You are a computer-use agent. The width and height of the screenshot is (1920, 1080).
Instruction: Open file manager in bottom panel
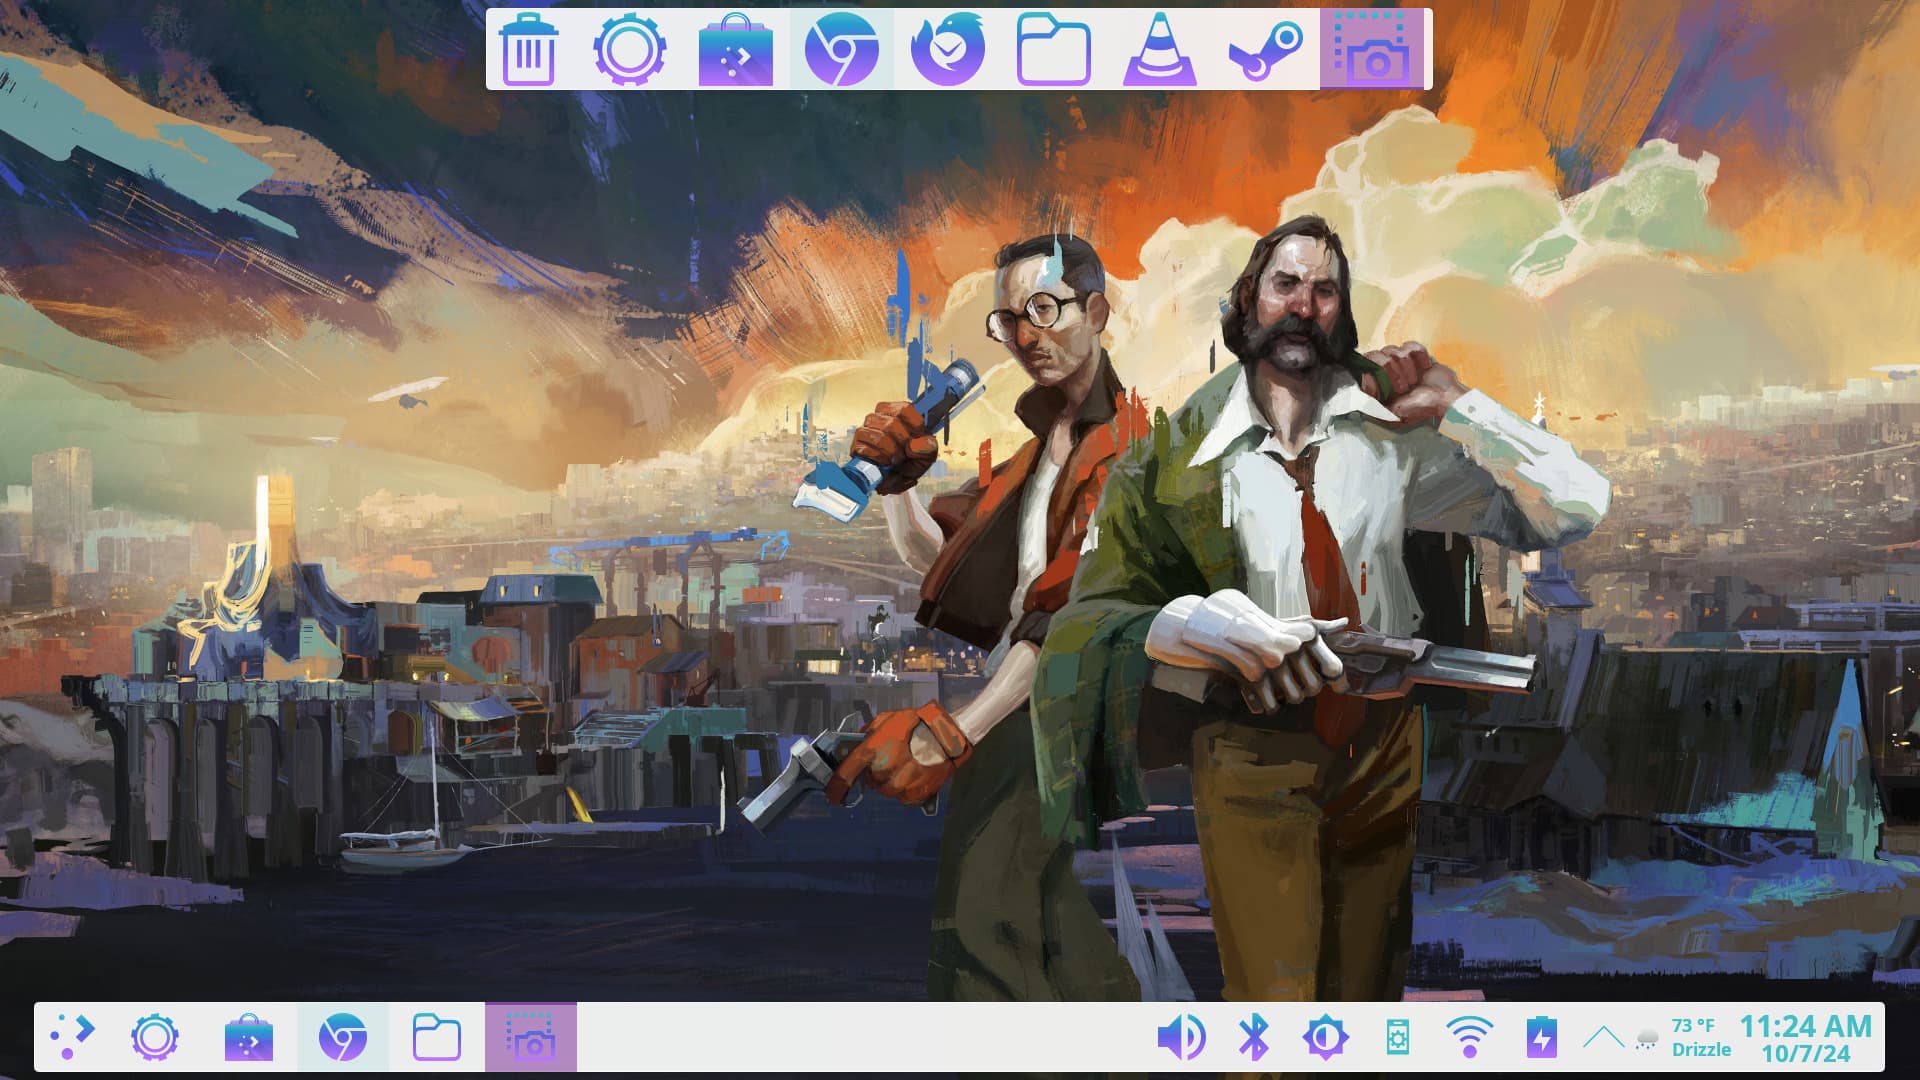tap(436, 1037)
